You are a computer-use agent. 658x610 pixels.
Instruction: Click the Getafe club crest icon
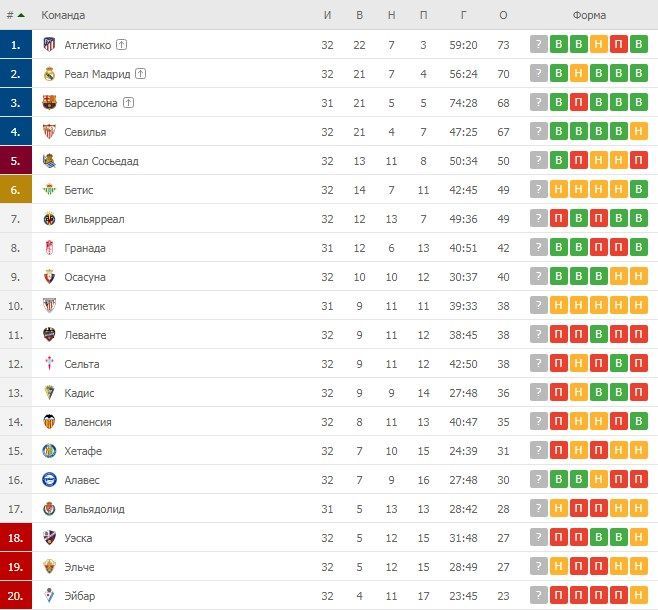pyautogui.click(x=48, y=451)
